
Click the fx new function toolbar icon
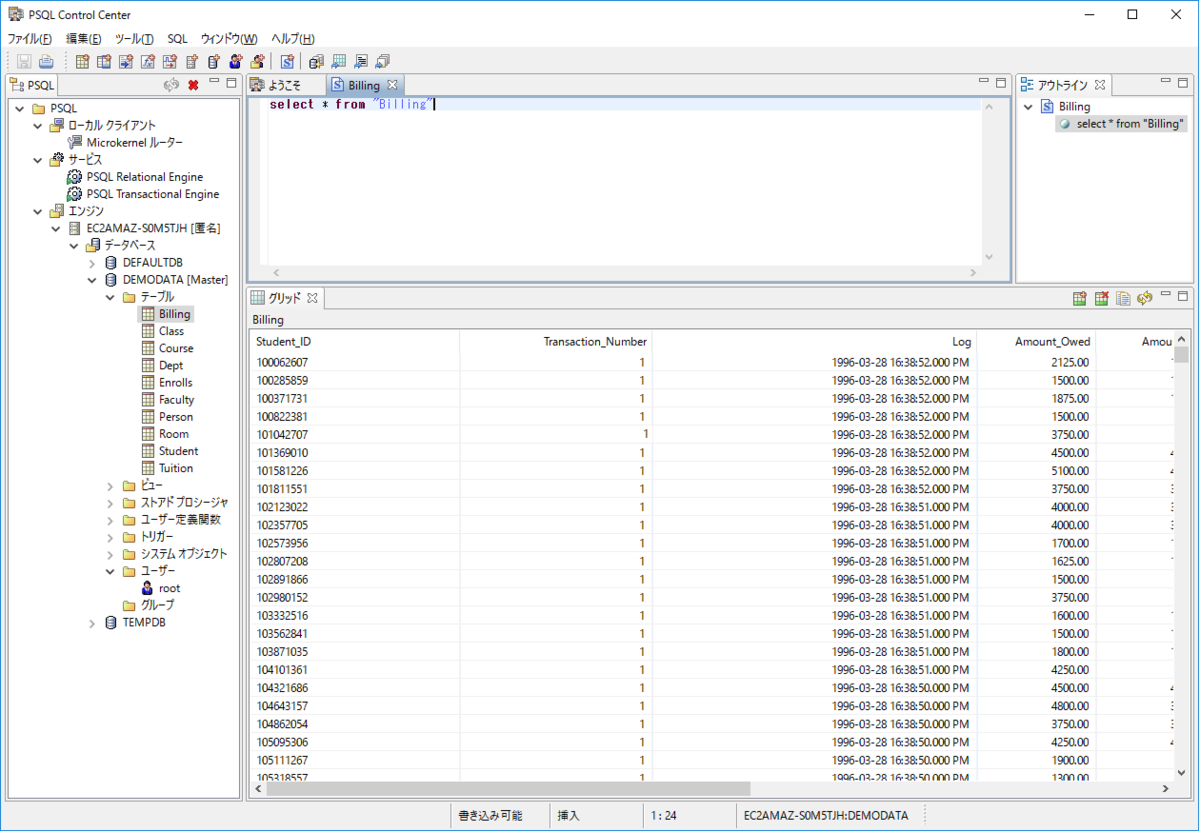coord(148,62)
